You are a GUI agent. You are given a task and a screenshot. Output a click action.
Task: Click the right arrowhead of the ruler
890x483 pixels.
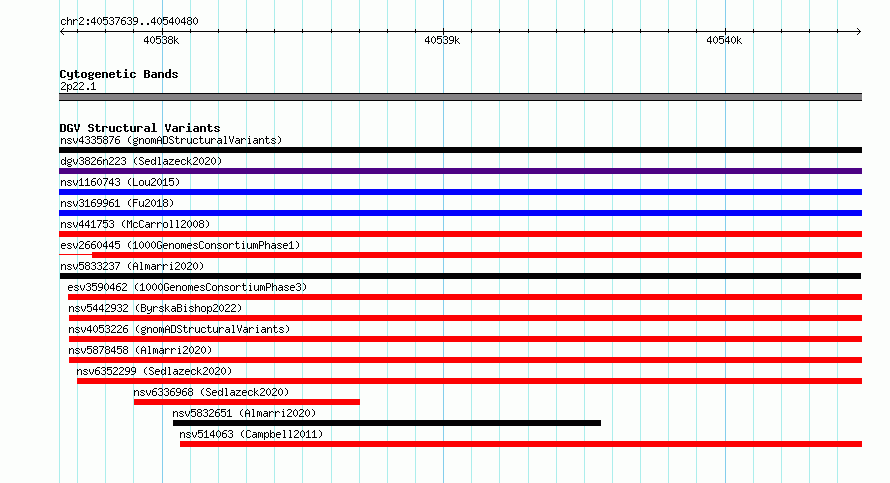(859, 32)
